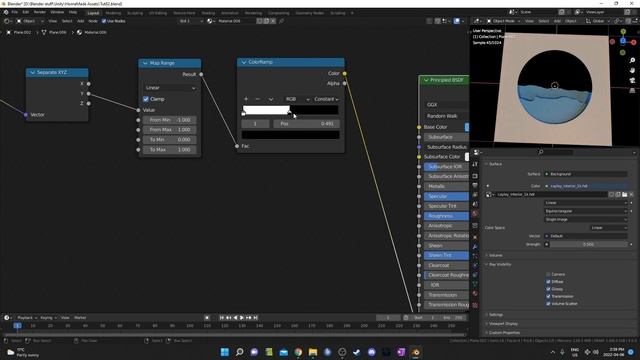Open Equirectangular projection dropdown

point(585,211)
